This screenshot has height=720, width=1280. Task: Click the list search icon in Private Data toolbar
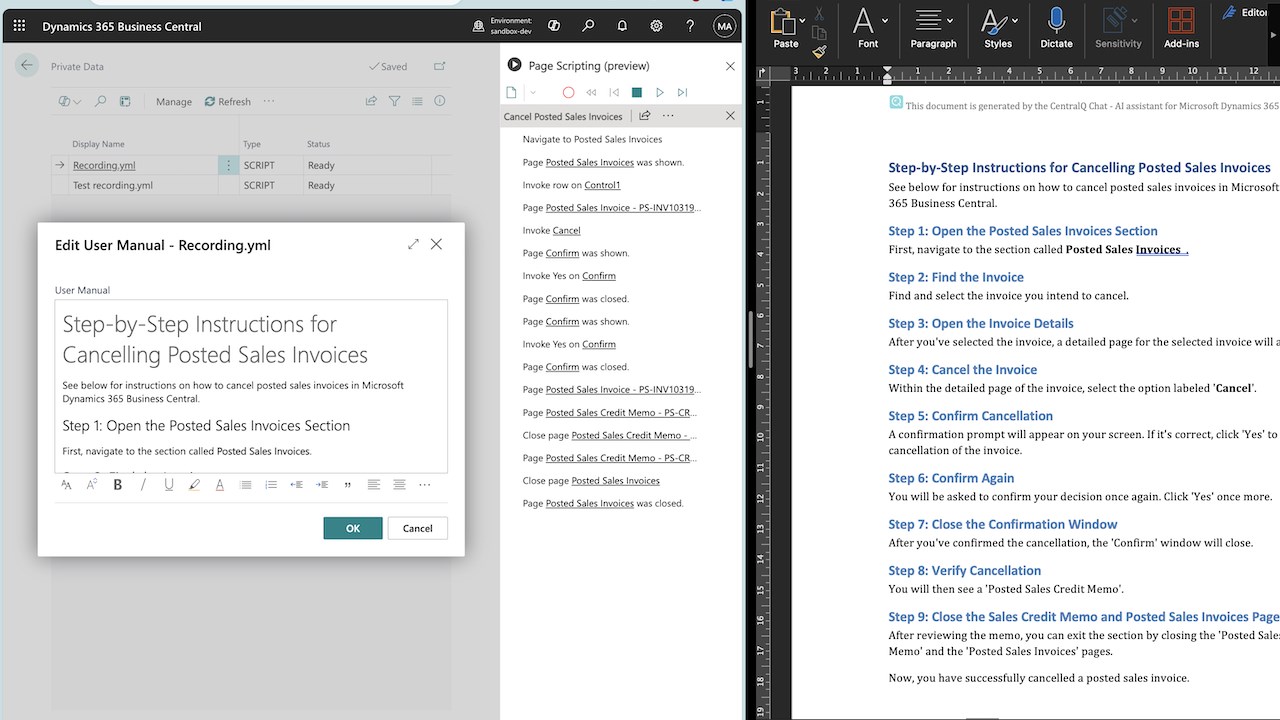point(100,101)
